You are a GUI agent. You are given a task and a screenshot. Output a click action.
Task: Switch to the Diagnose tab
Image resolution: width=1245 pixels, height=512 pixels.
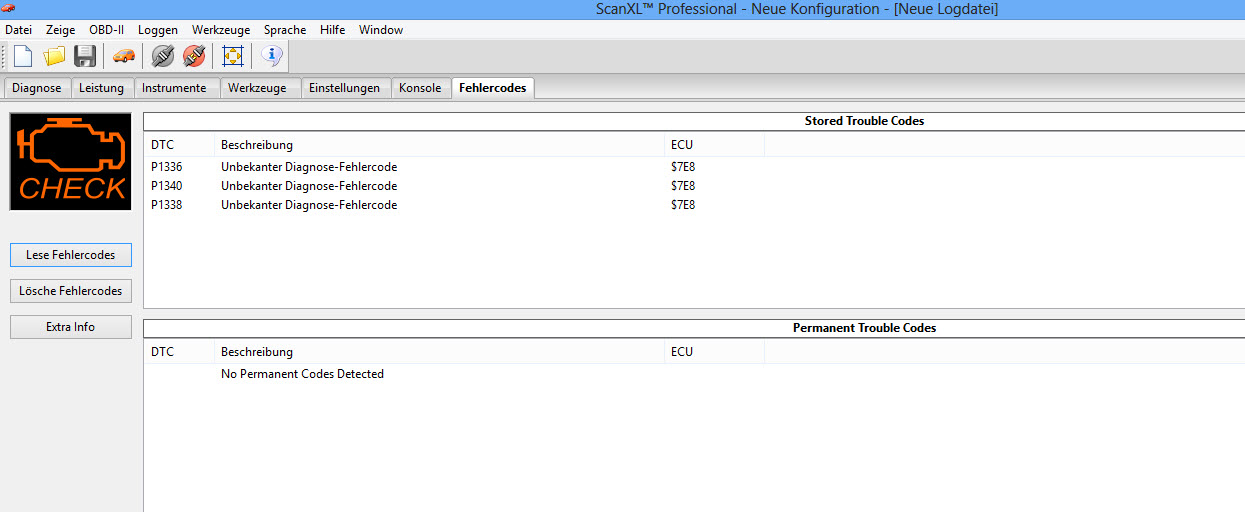click(x=37, y=88)
